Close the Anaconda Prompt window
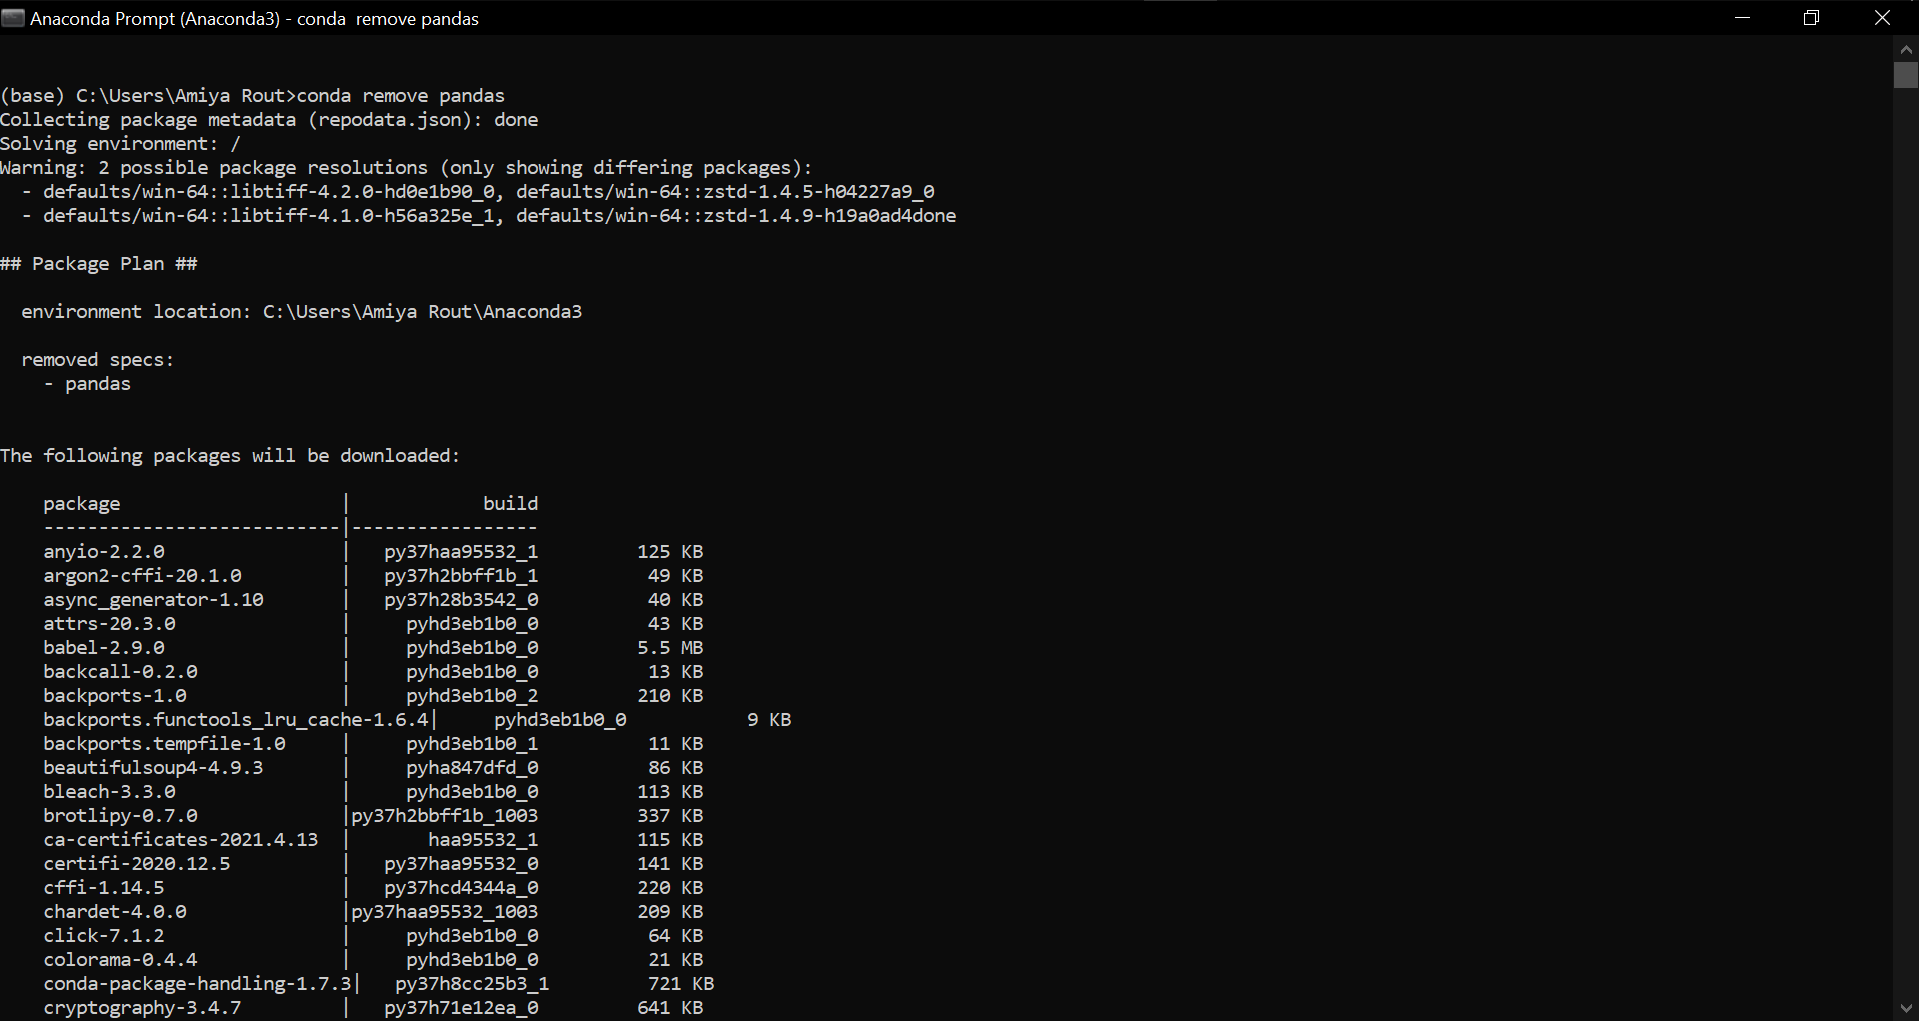This screenshot has width=1919, height=1021. (x=1882, y=18)
